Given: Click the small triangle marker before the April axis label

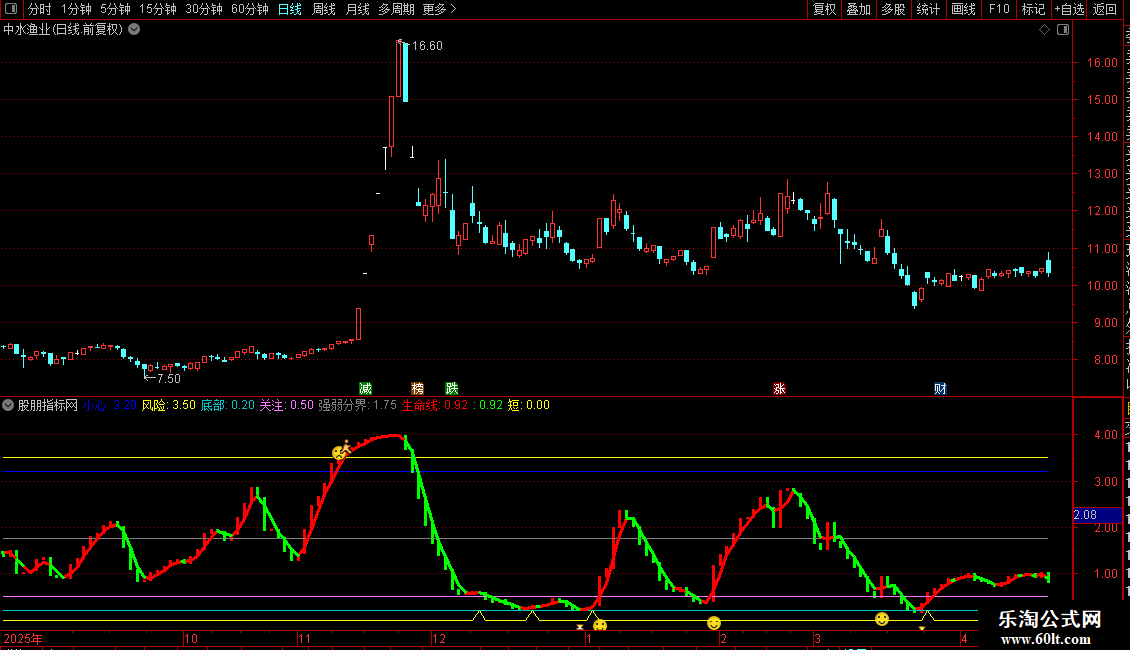Looking at the screenshot, I should (922, 628).
